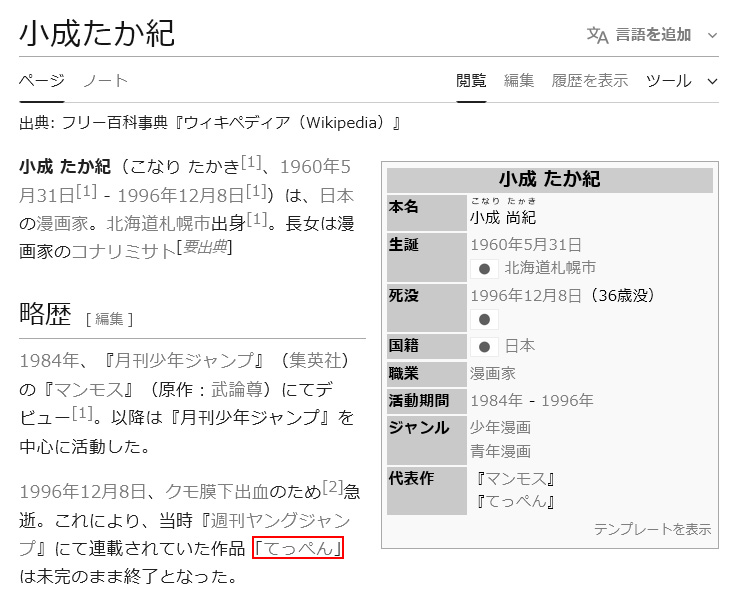The image size is (733, 602).
Task: Open the 言語を追加 language dropdown
Action: (x=653, y=35)
